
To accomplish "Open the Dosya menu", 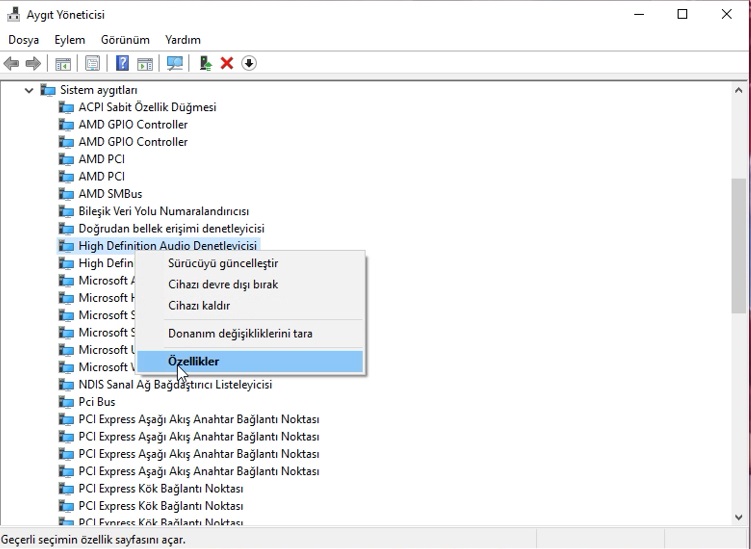I will coord(23,40).
